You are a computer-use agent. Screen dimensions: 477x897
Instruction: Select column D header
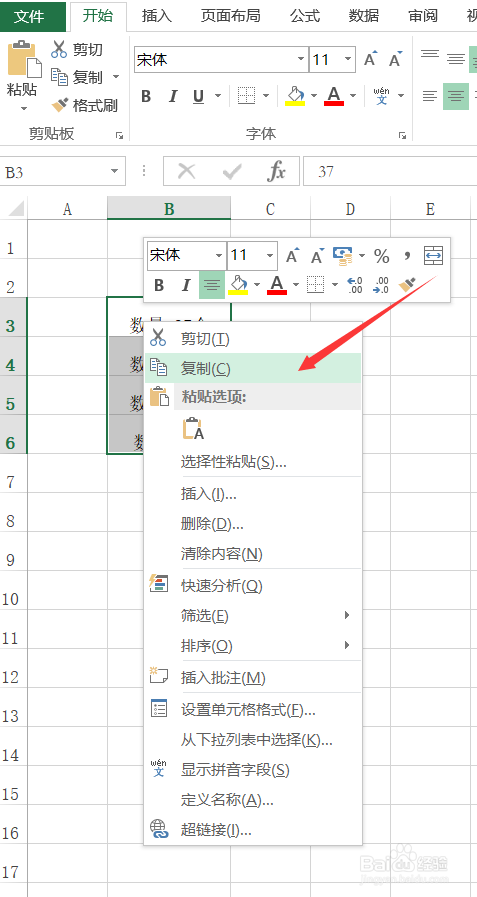[351, 209]
